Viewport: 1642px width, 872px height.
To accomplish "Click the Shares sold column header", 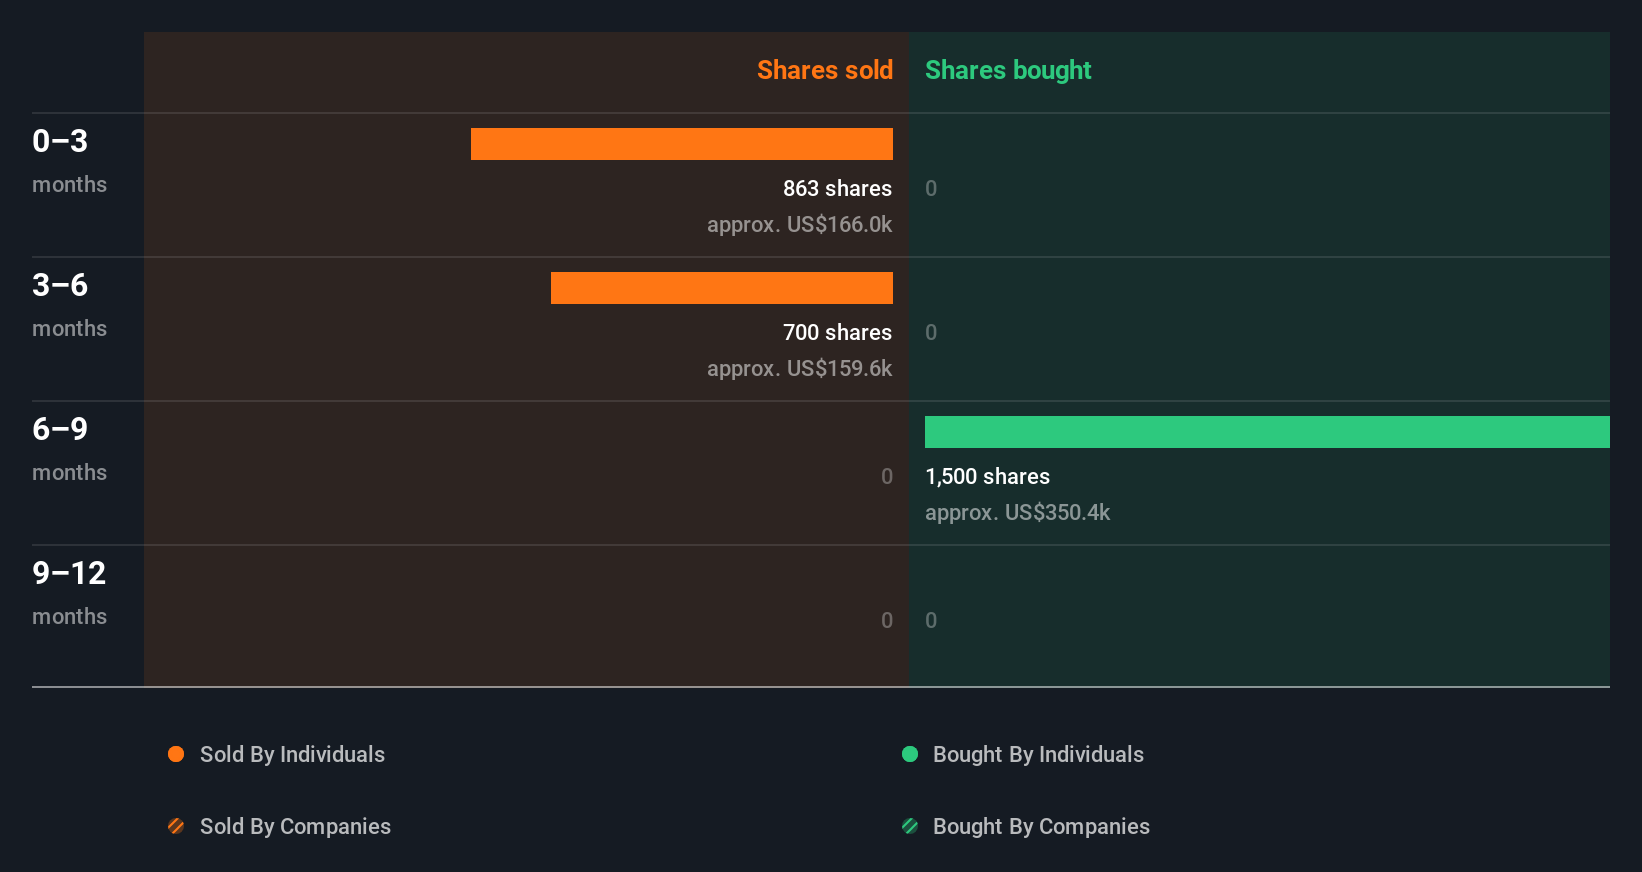I will click(x=825, y=70).
